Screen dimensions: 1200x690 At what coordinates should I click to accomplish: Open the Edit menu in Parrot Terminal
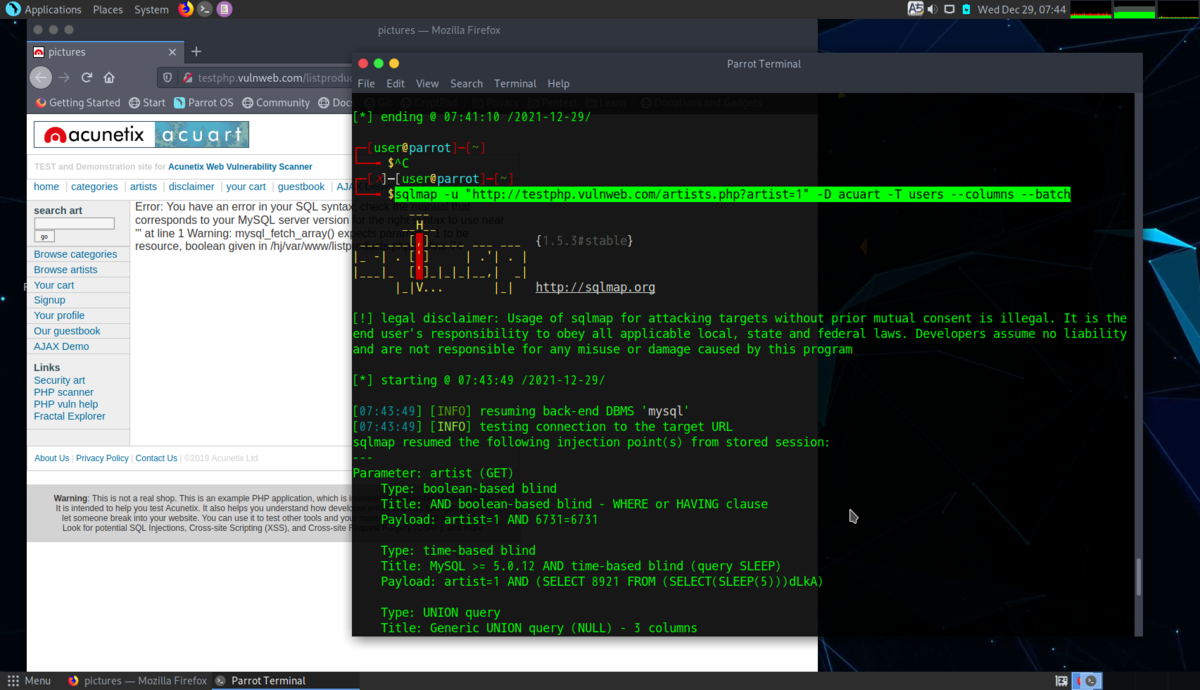pos(396,84)
